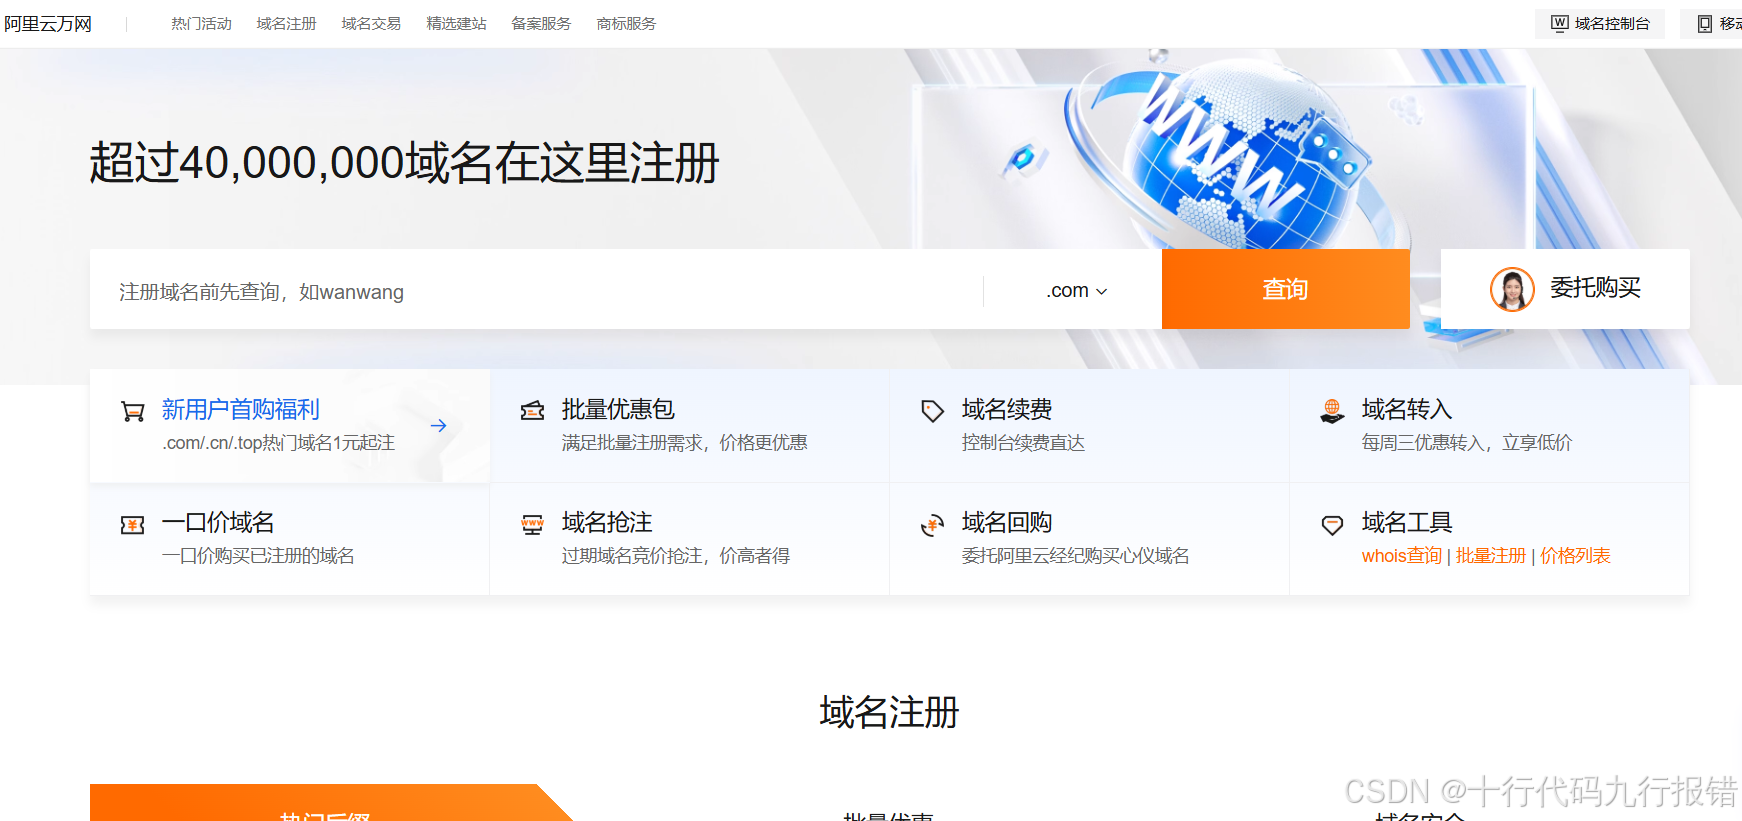Click the 域名注册 section heading
1742x821 pixels.
889,713
